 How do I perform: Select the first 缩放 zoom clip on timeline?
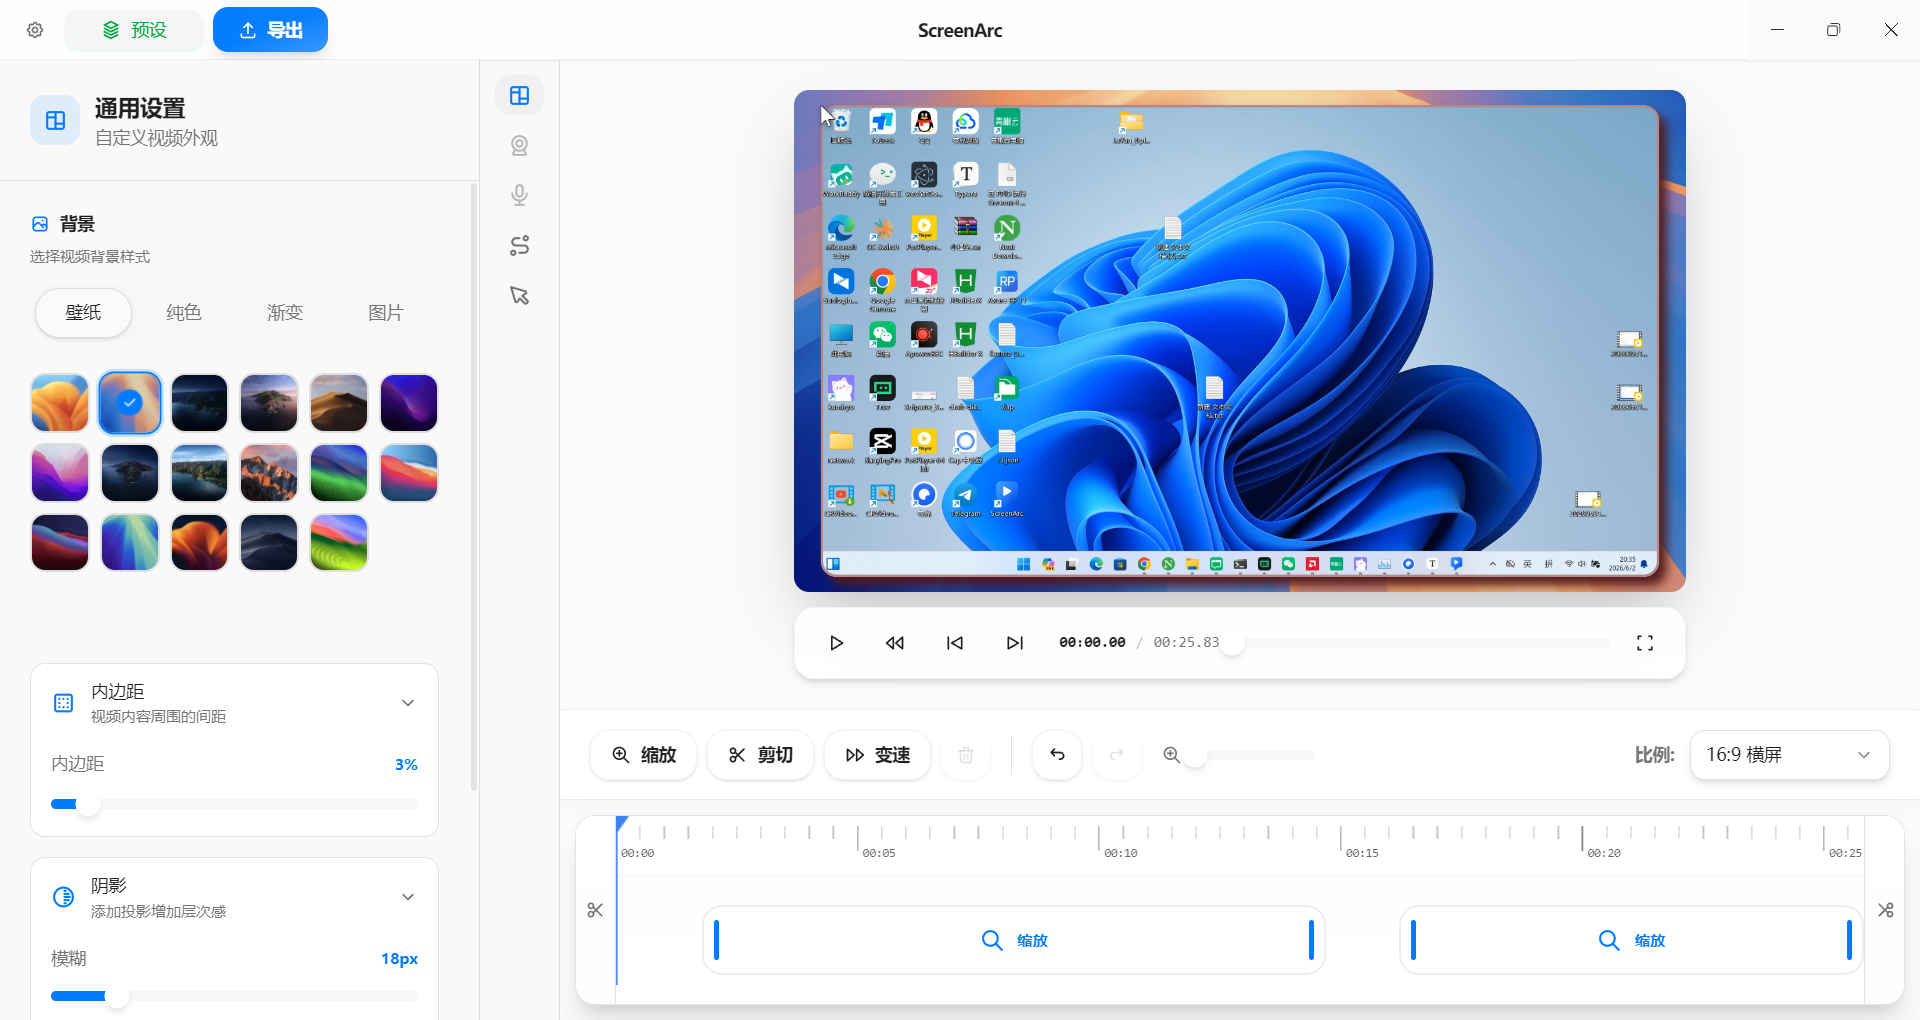coord(1014,940)
